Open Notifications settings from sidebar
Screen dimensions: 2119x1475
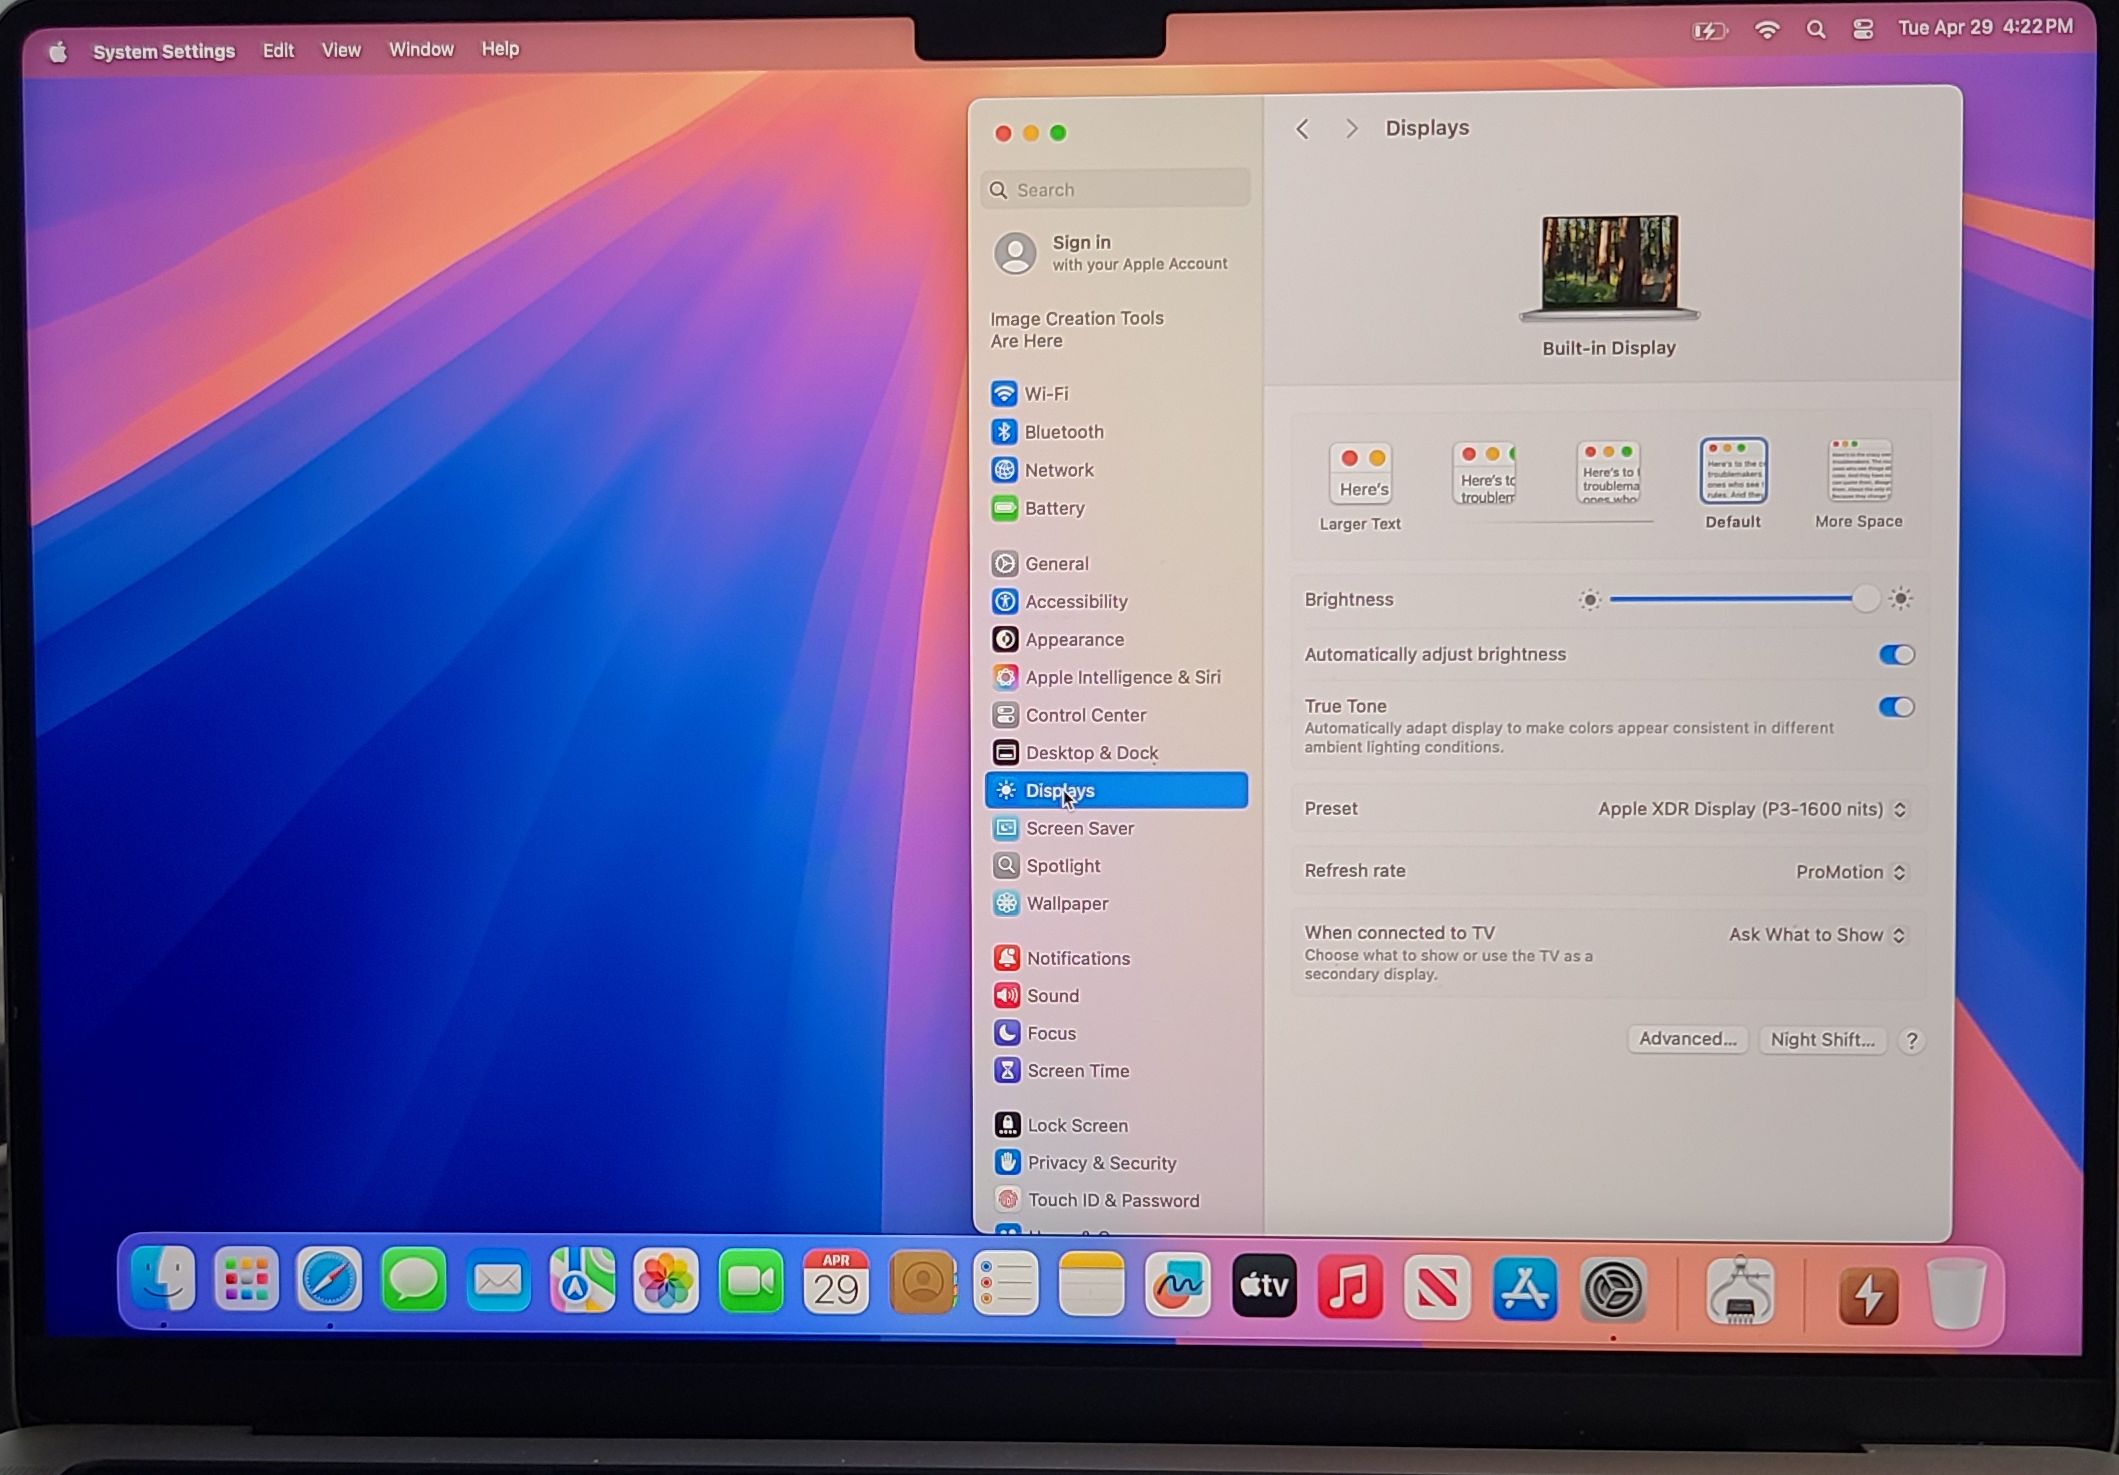coord(1077,959)
